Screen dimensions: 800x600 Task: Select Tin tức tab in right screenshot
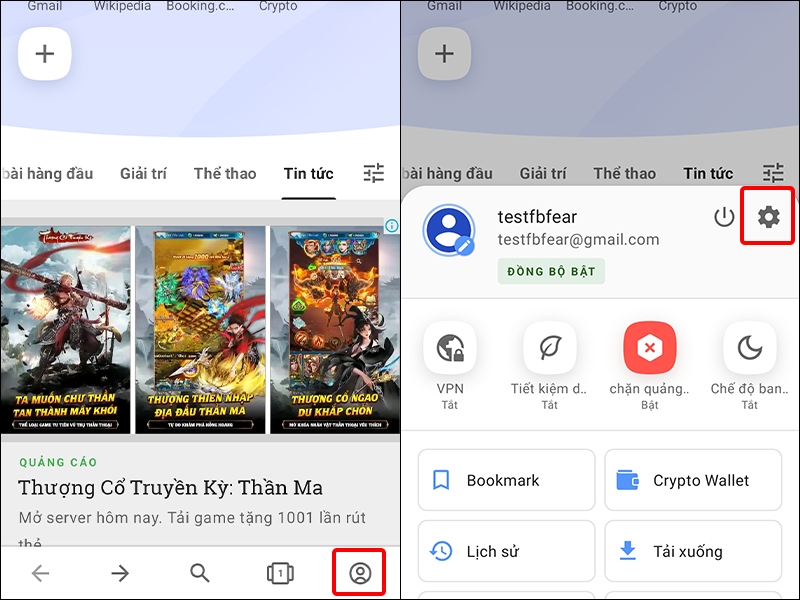(708, 174)
